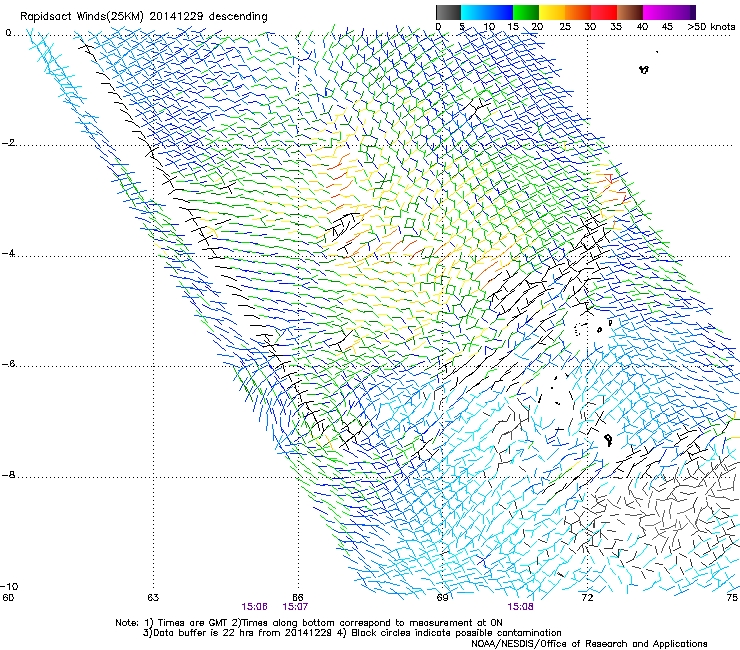Click the longitude axis label '63'
The height and width of the screenshot is (650, 740).
click(x=153, y=598)
